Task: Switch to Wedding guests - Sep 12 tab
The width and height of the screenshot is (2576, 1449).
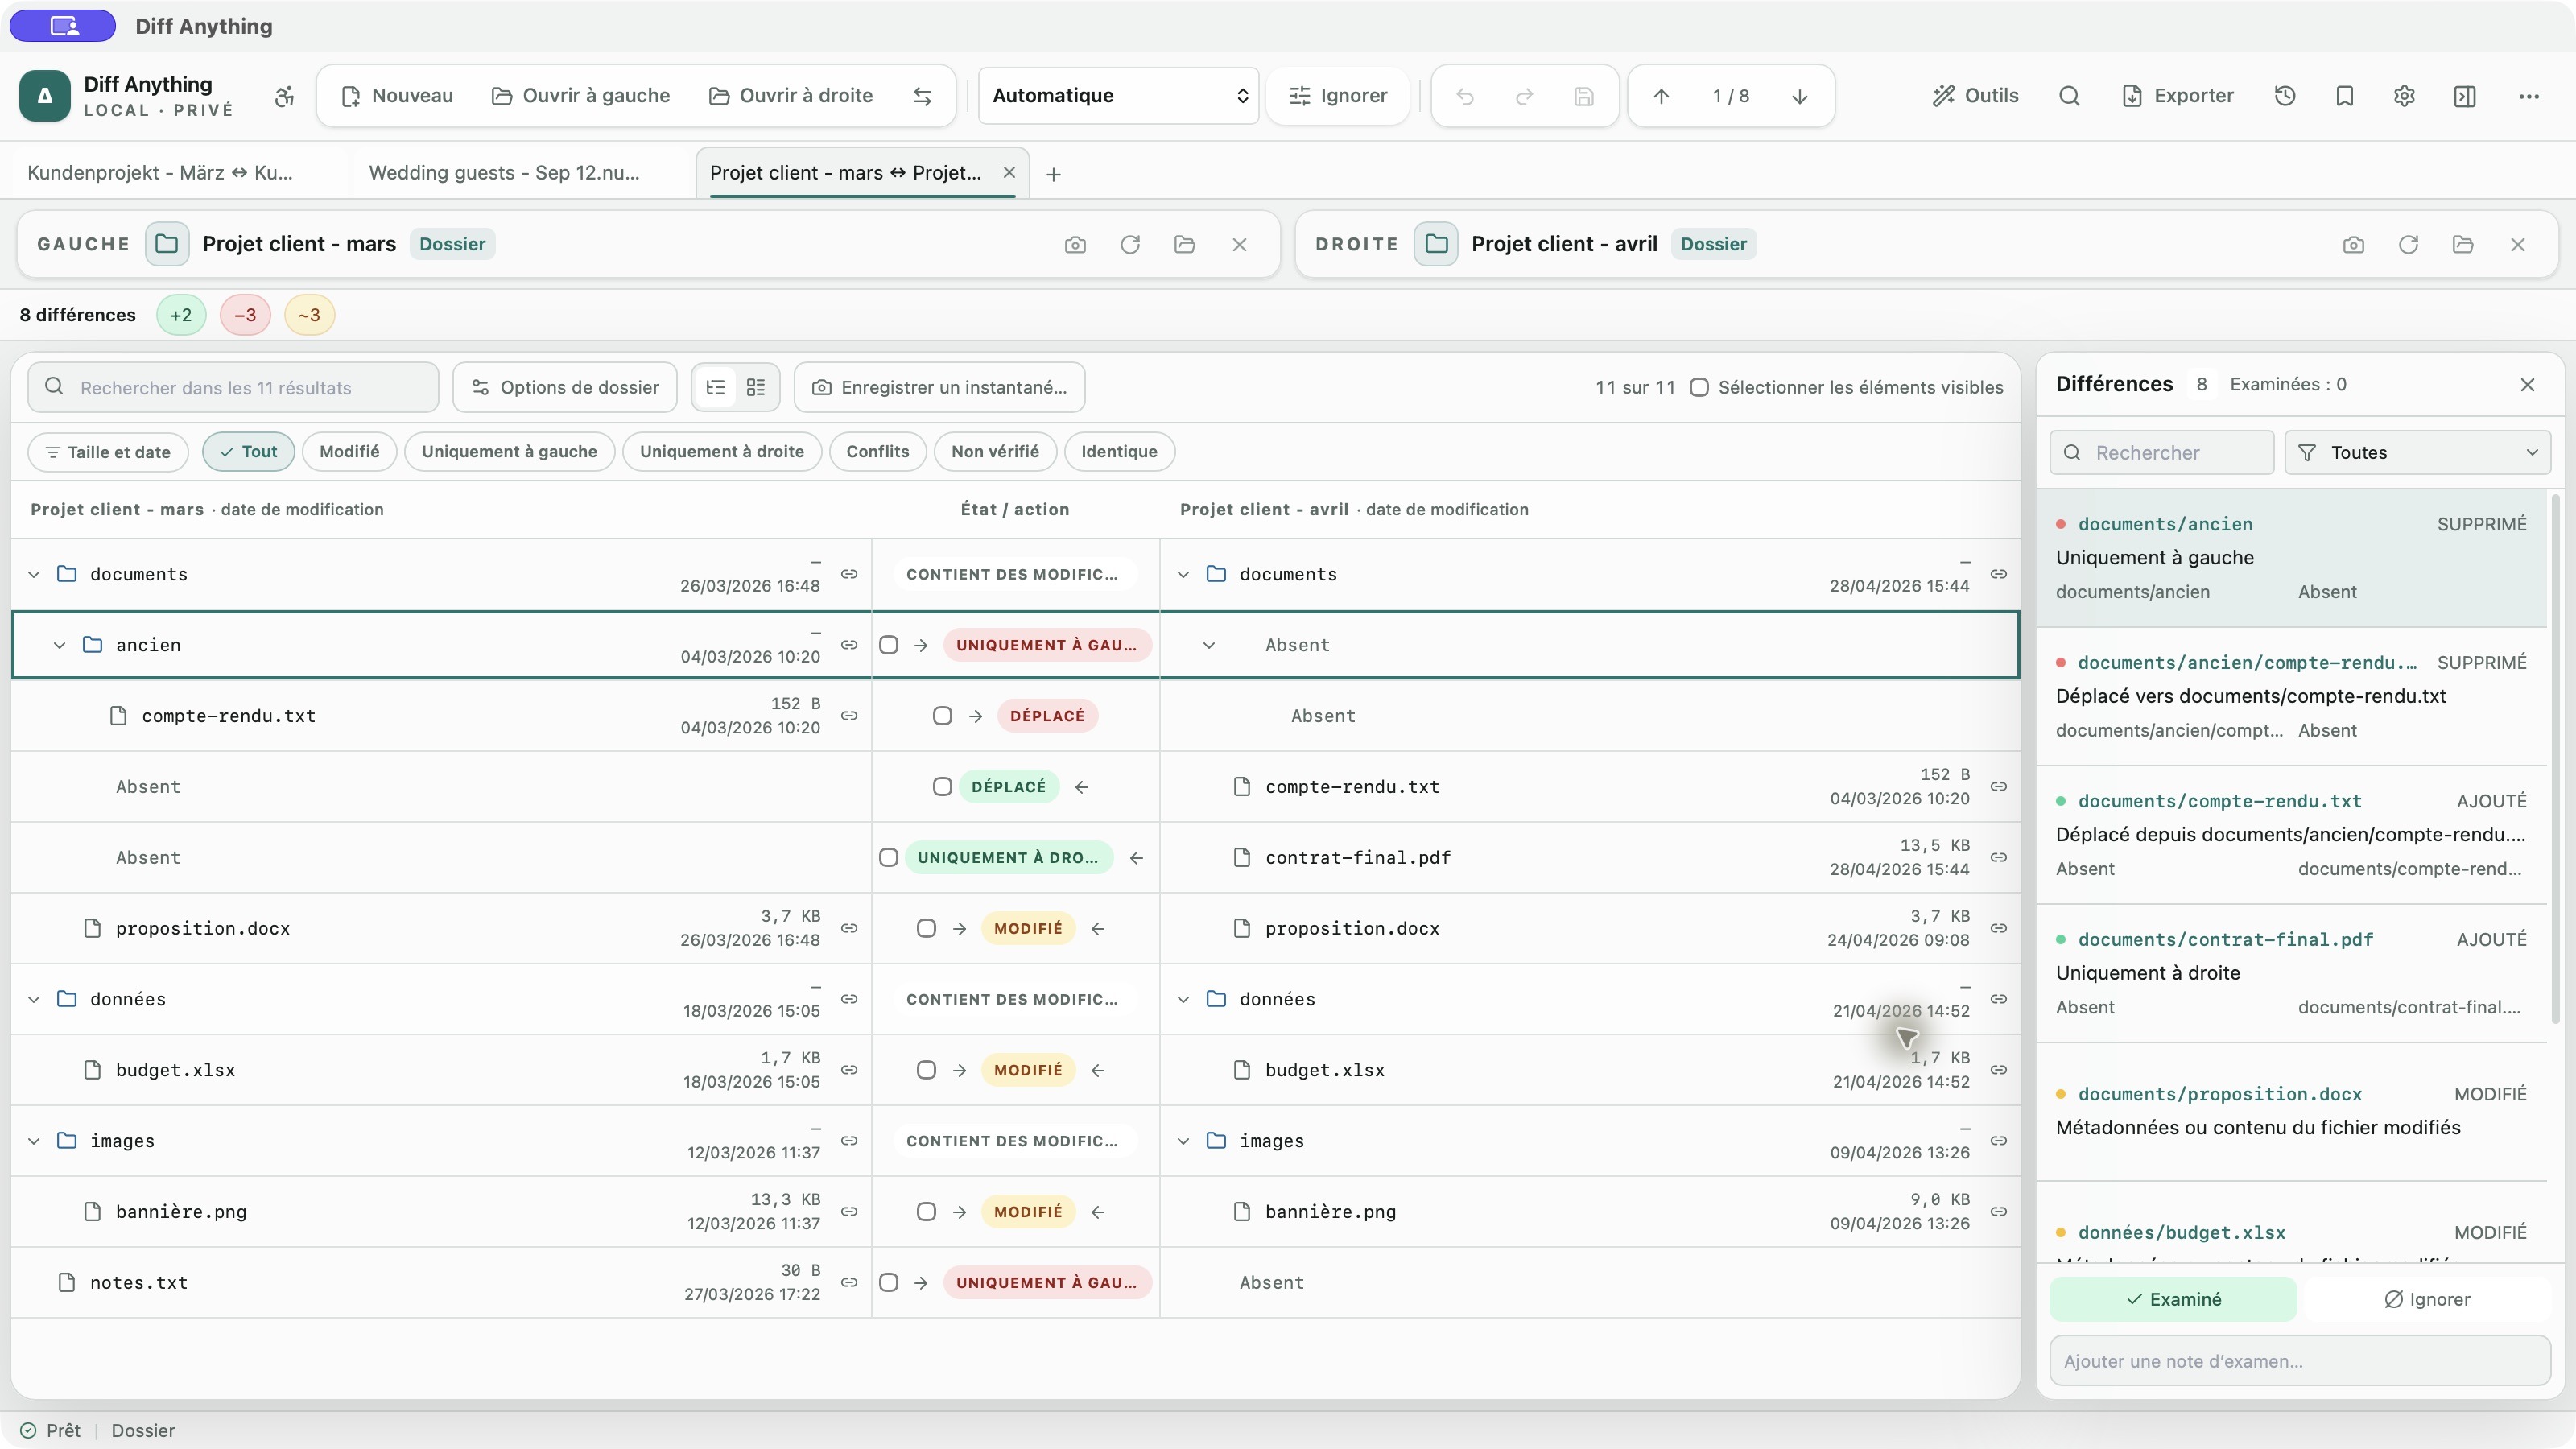Action: (504, 173)
